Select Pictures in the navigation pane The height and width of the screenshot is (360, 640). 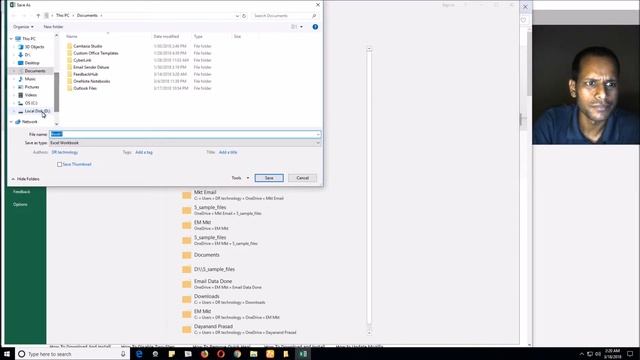(x=32, y=87)
